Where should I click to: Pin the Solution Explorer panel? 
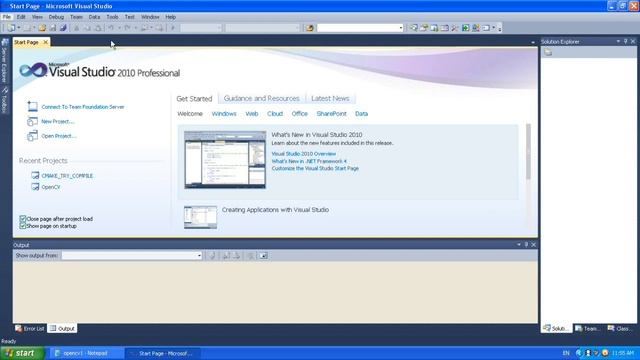click(625, 41)
